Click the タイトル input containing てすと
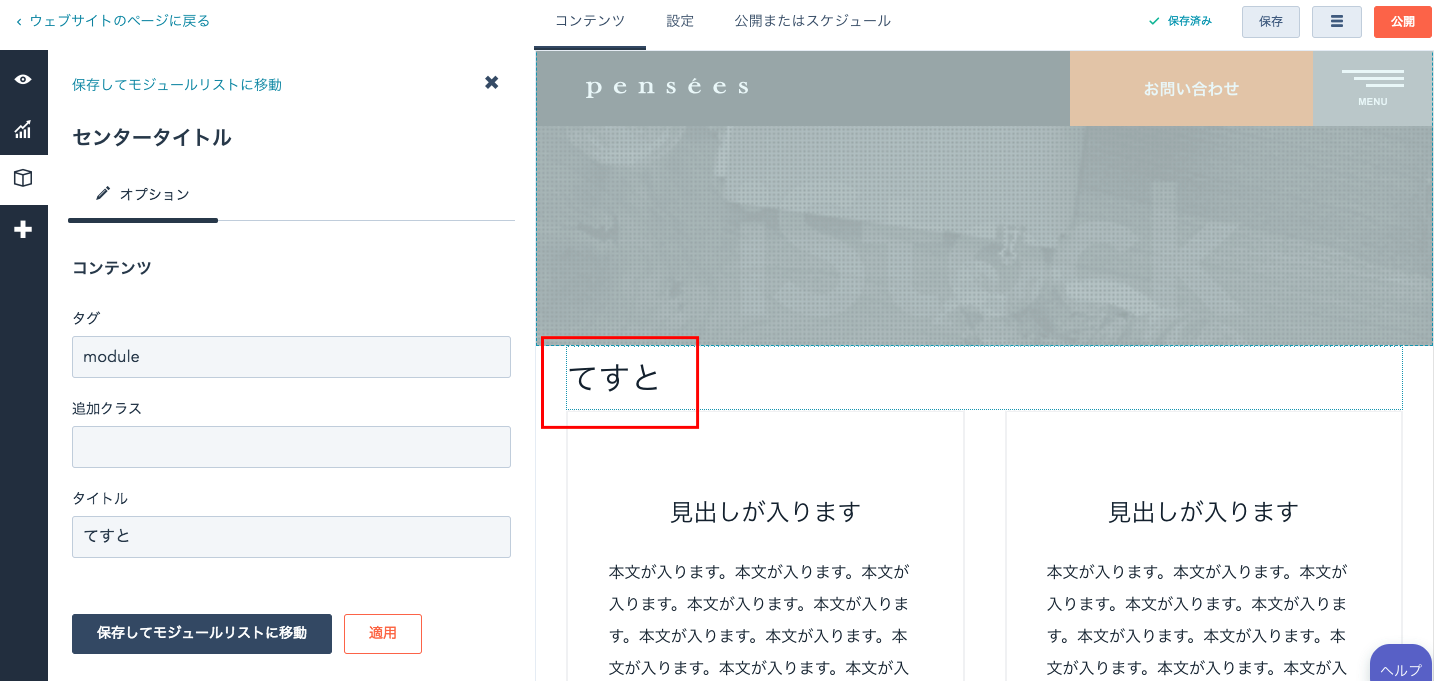 pyautogui.click(x=291, y=537)
